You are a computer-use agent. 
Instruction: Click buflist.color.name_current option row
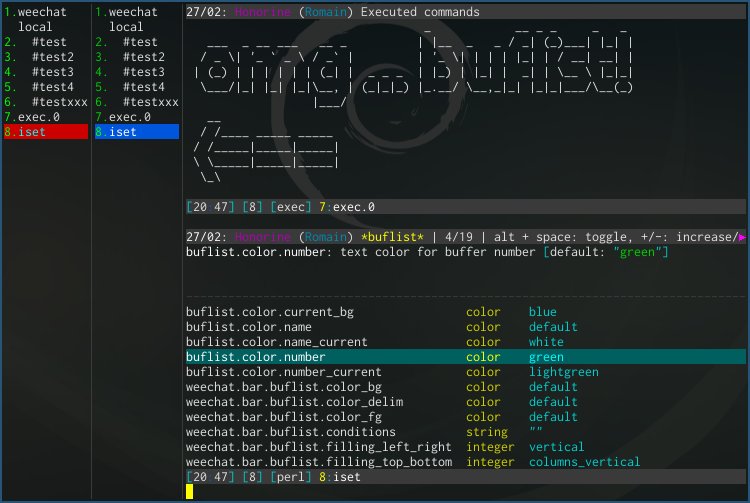click(465, 342)
